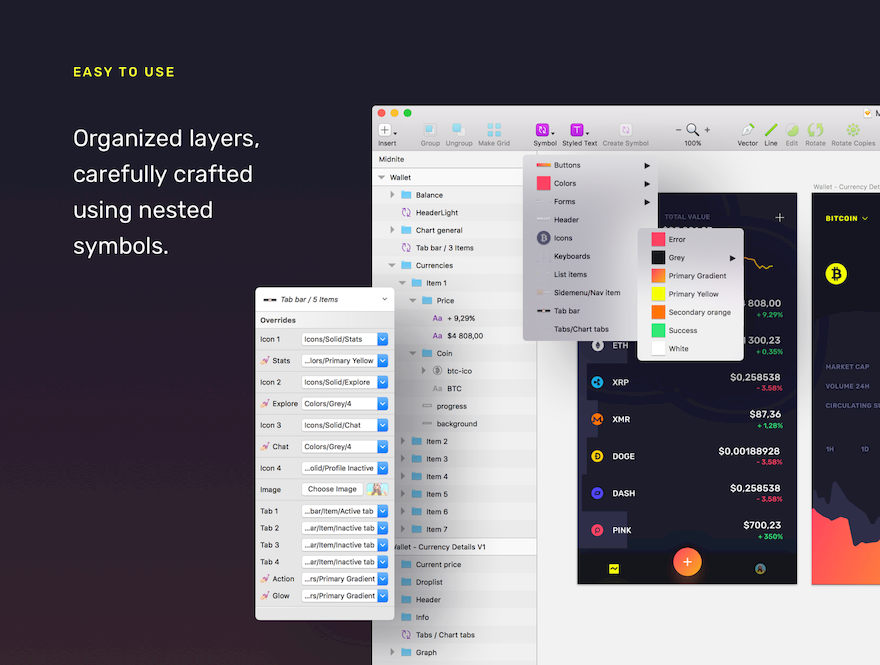880x665 pixels.
Task: Click the Make Grid icon
Action: [x=494, y=130]
